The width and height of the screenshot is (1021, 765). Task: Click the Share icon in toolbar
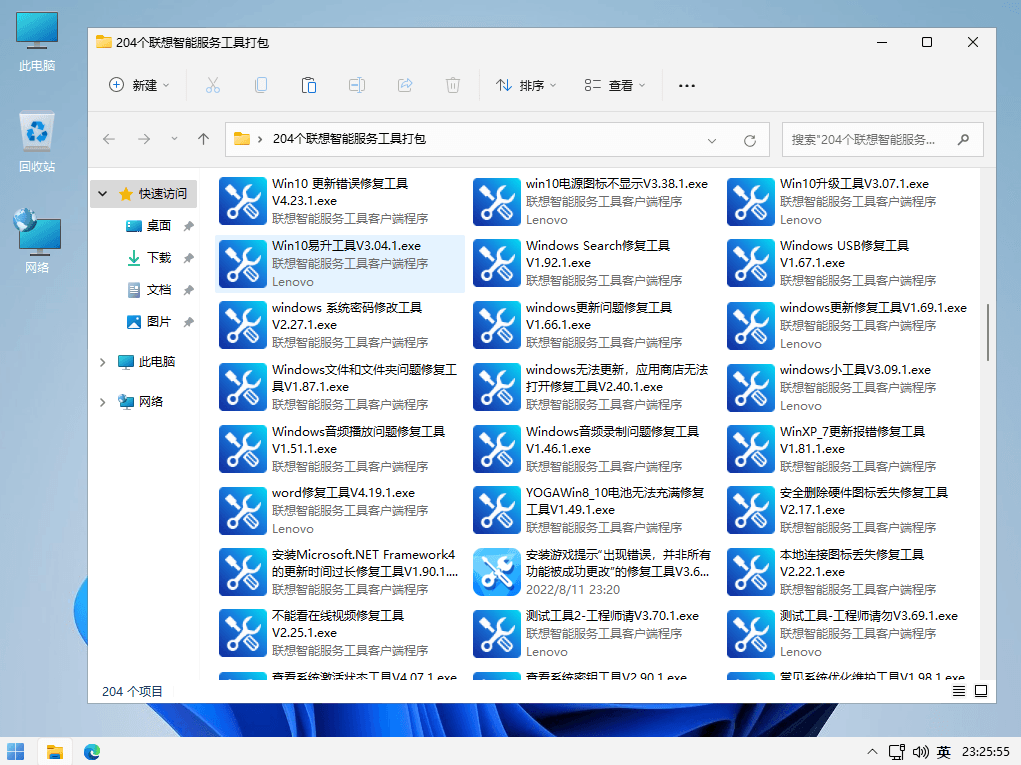(405, 85)
